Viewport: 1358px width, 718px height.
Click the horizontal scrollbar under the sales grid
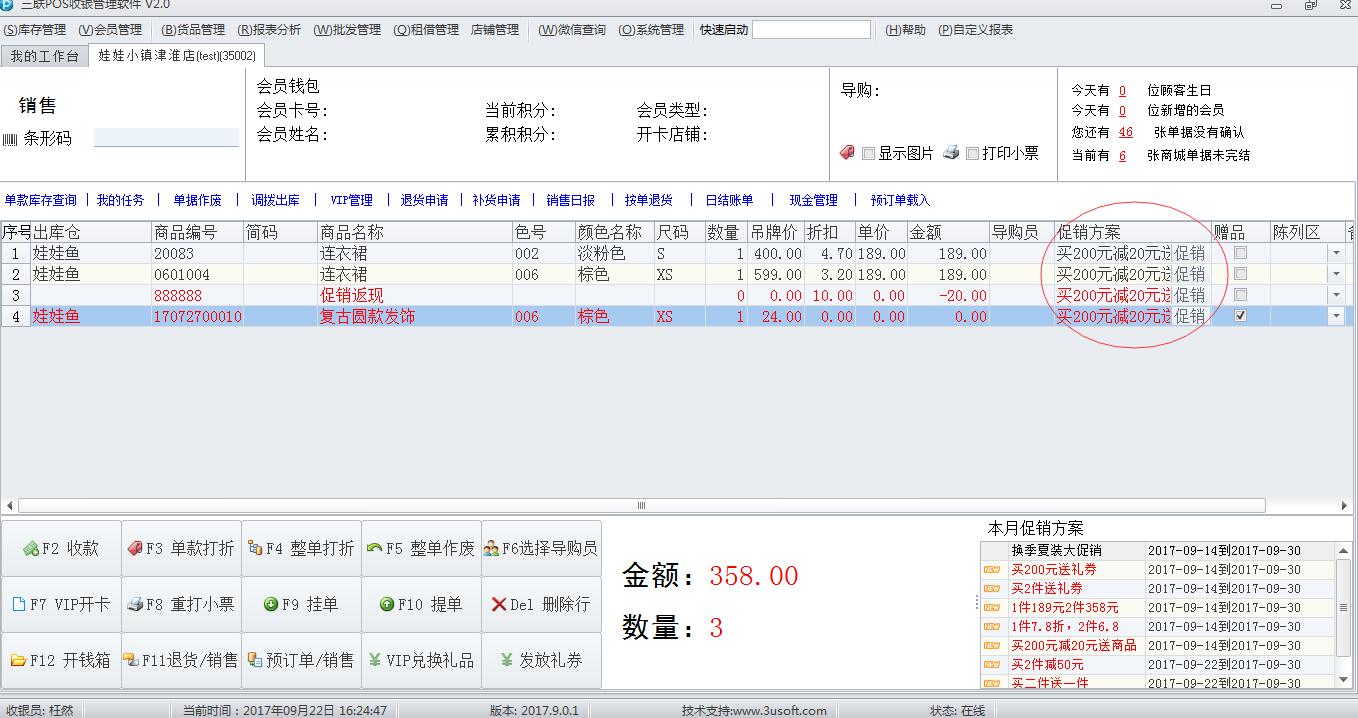pyautogui.click(x=640, y=506)
